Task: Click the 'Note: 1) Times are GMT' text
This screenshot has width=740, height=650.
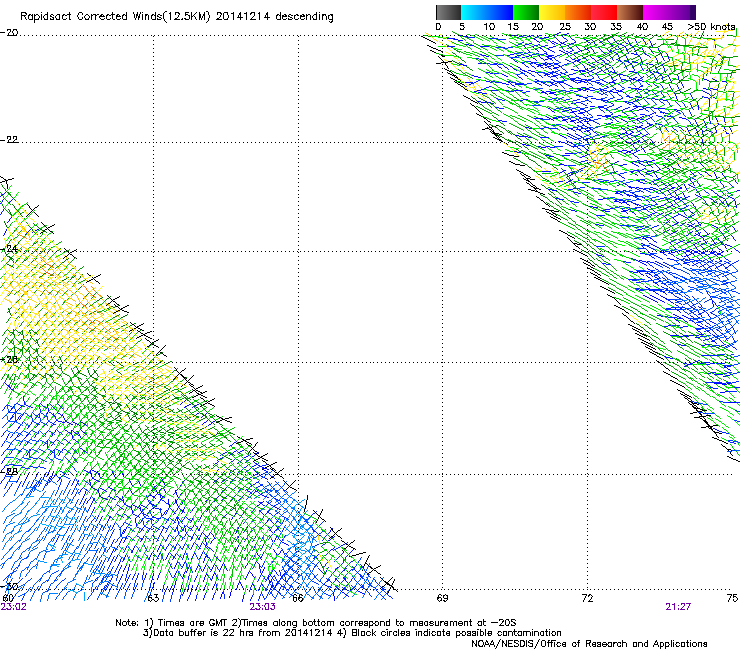Action: click(172, 623)
